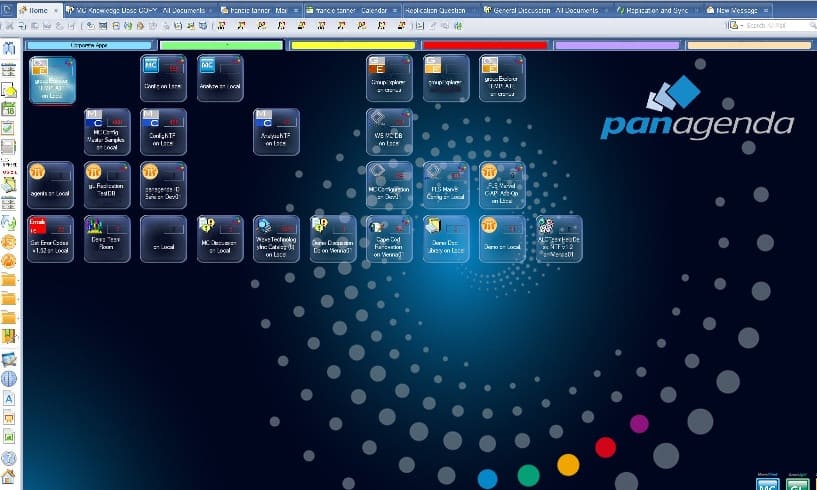
Task: Select the yellow workspace page tab
Action: tap(353, 45)
